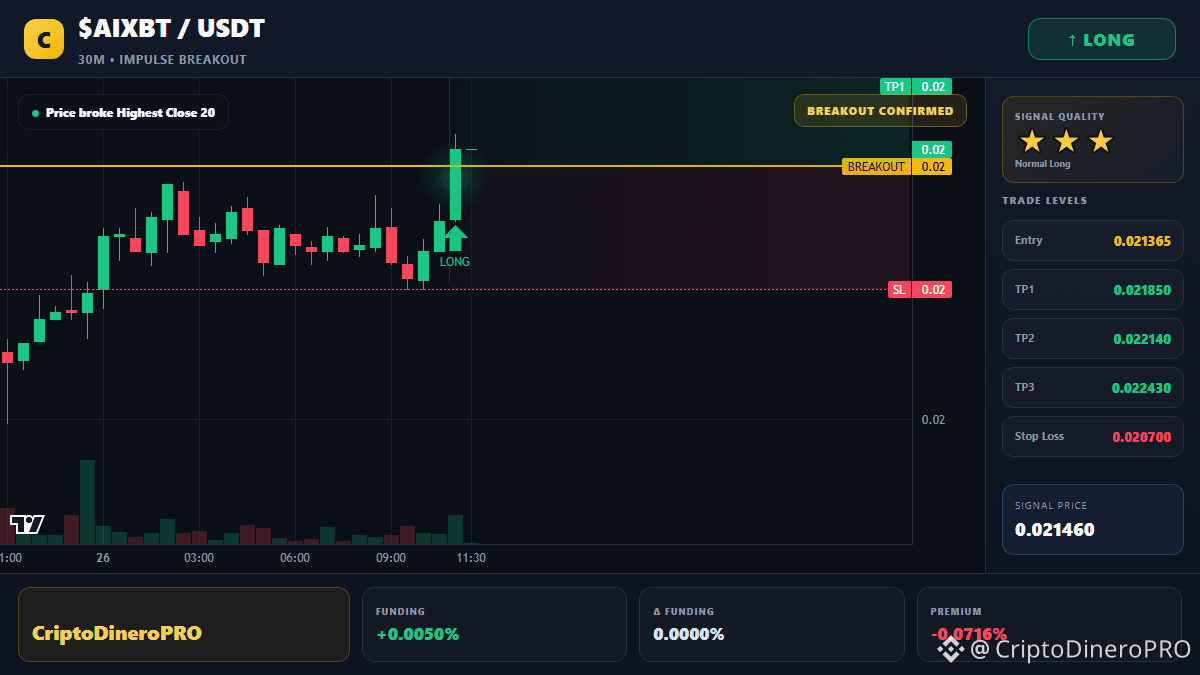Click the first signal quality star

coord(1032,141)
